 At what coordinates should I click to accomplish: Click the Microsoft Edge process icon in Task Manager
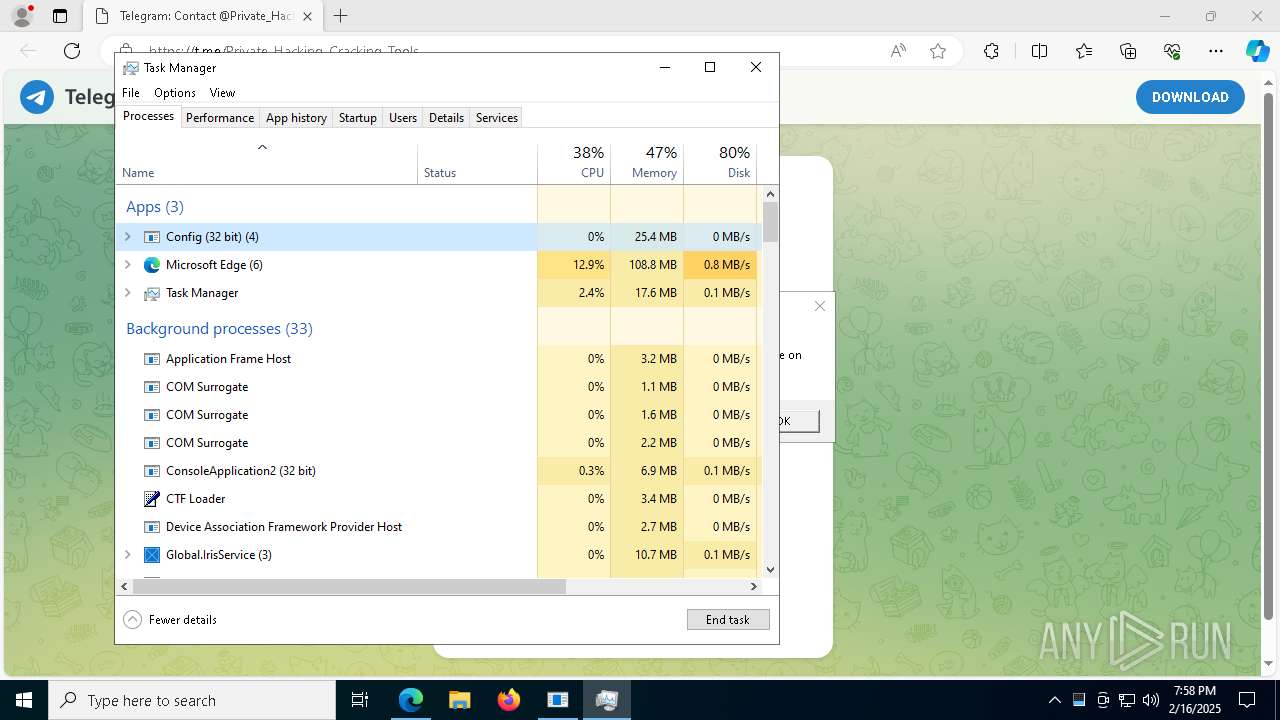tap(152, 265)
